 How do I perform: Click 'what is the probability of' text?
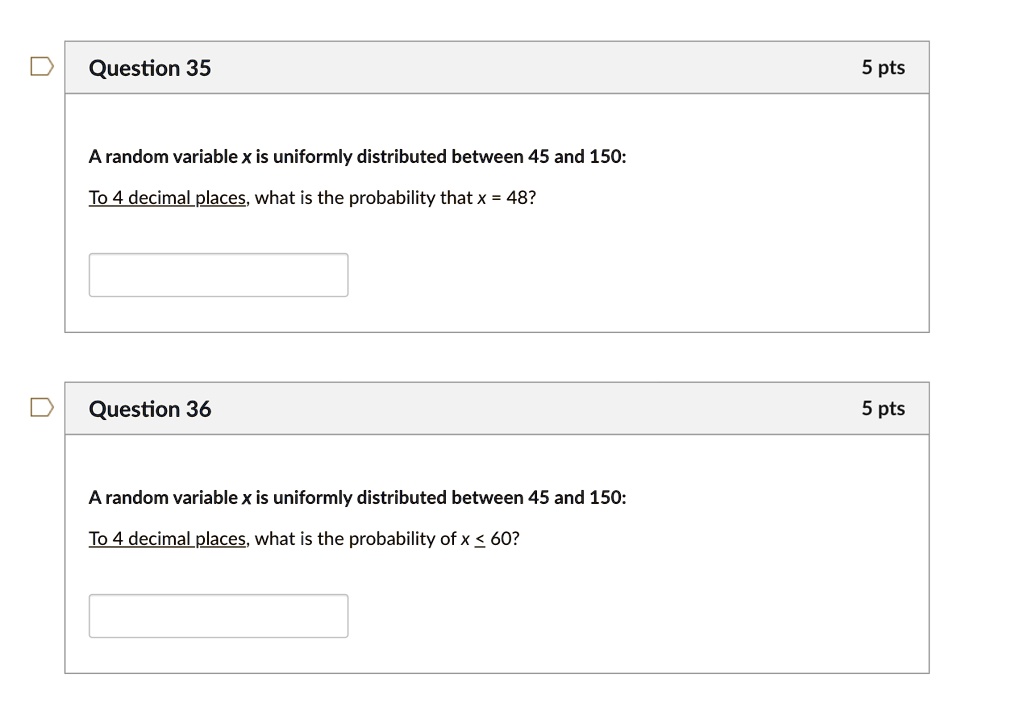(355, 538)
